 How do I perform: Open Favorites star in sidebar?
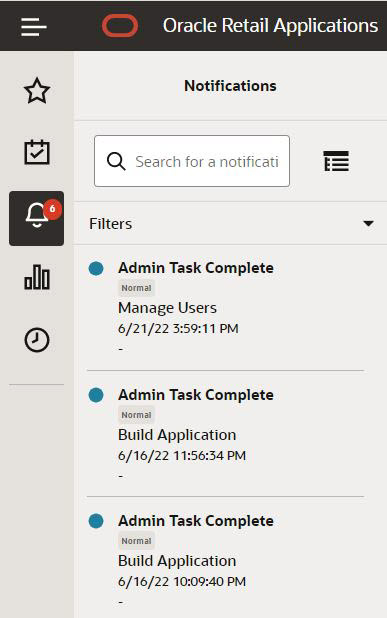click(37, 91)
